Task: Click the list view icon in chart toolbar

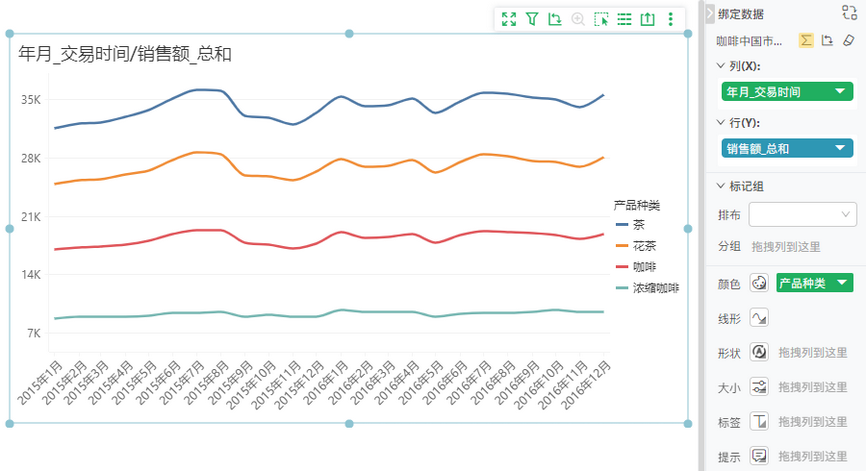Action: 624,19
